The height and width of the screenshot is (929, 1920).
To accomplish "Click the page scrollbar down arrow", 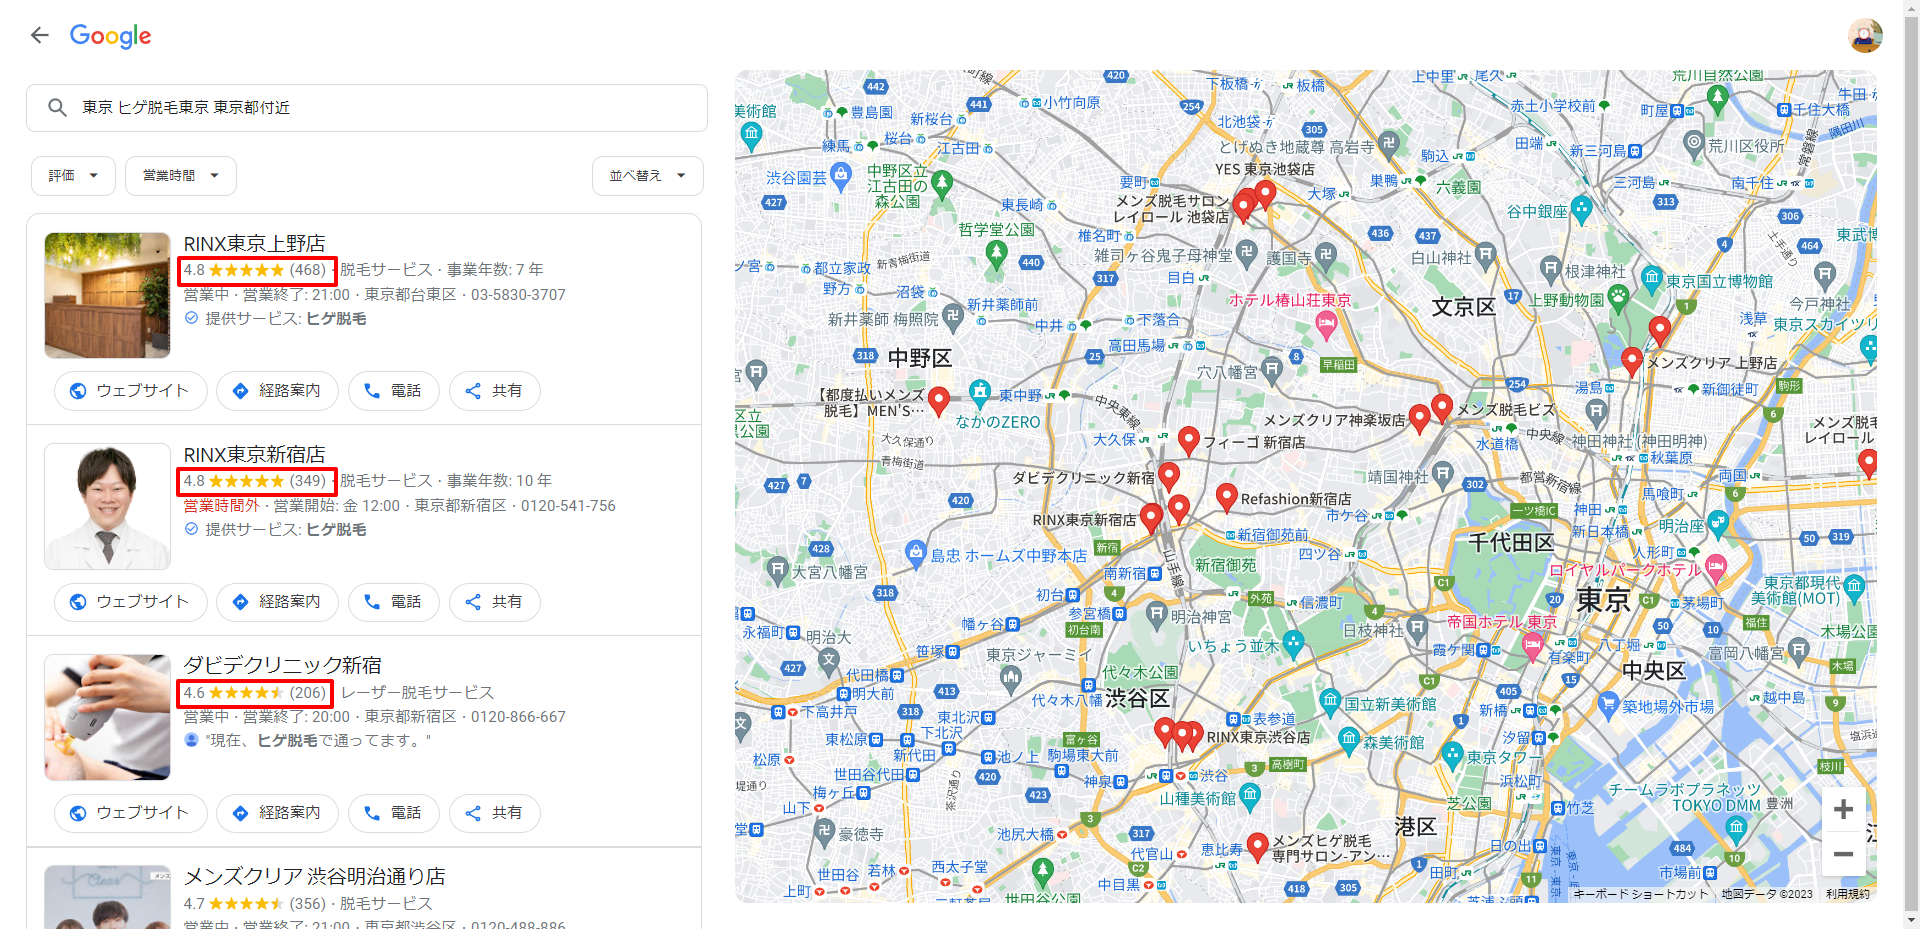I will coord(1911,920).
